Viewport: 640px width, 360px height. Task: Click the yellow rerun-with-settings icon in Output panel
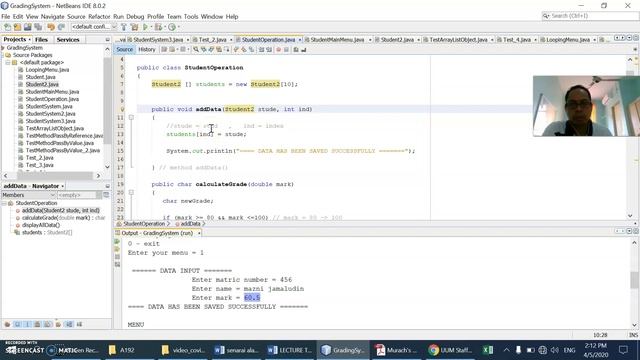(118, 249)
